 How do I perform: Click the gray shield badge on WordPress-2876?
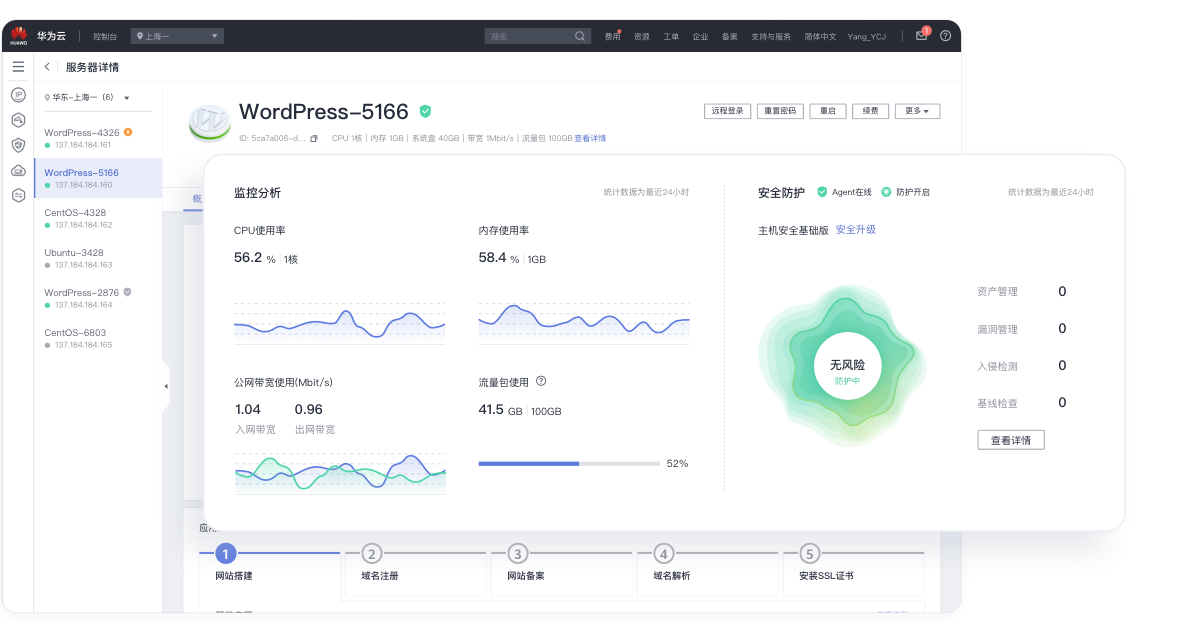point(127,292)
